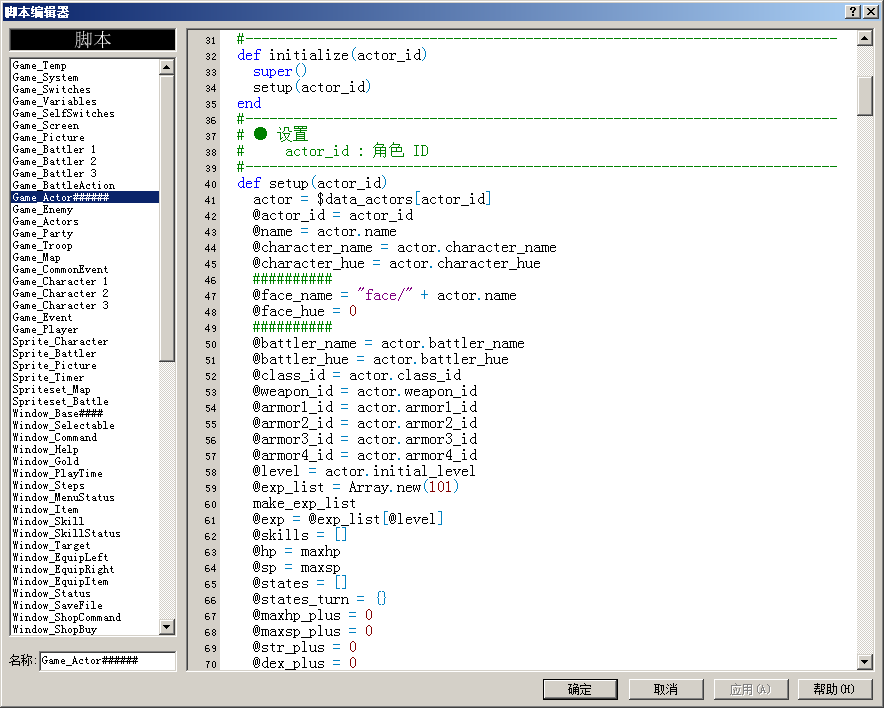The width and height of the screenshot is (884, 708).
Task: Select the Sprite_Character script
Action: [85, 342]
